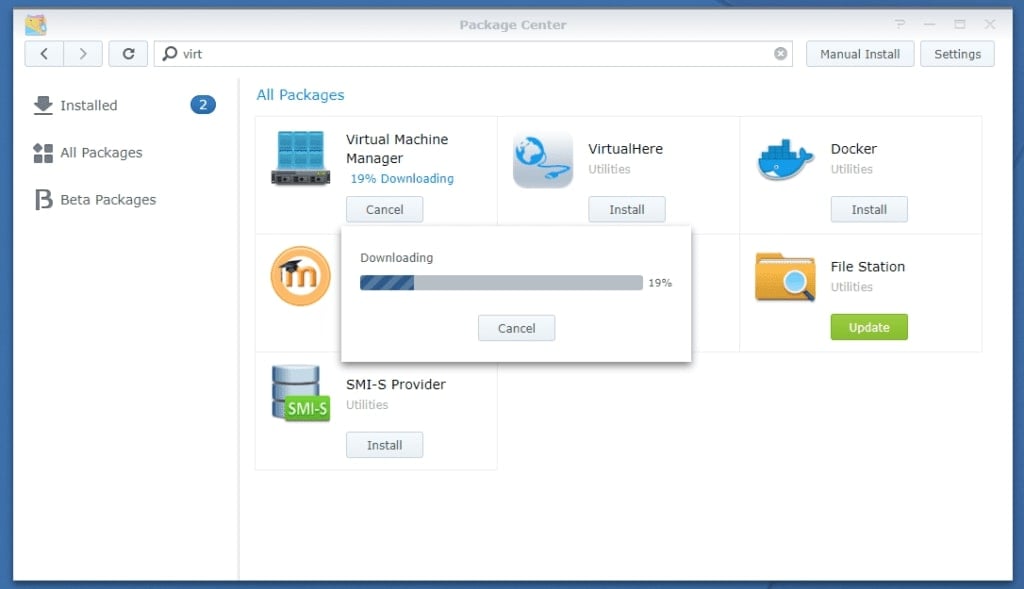Click the 19% Downloading status text

tap(402, 179)
